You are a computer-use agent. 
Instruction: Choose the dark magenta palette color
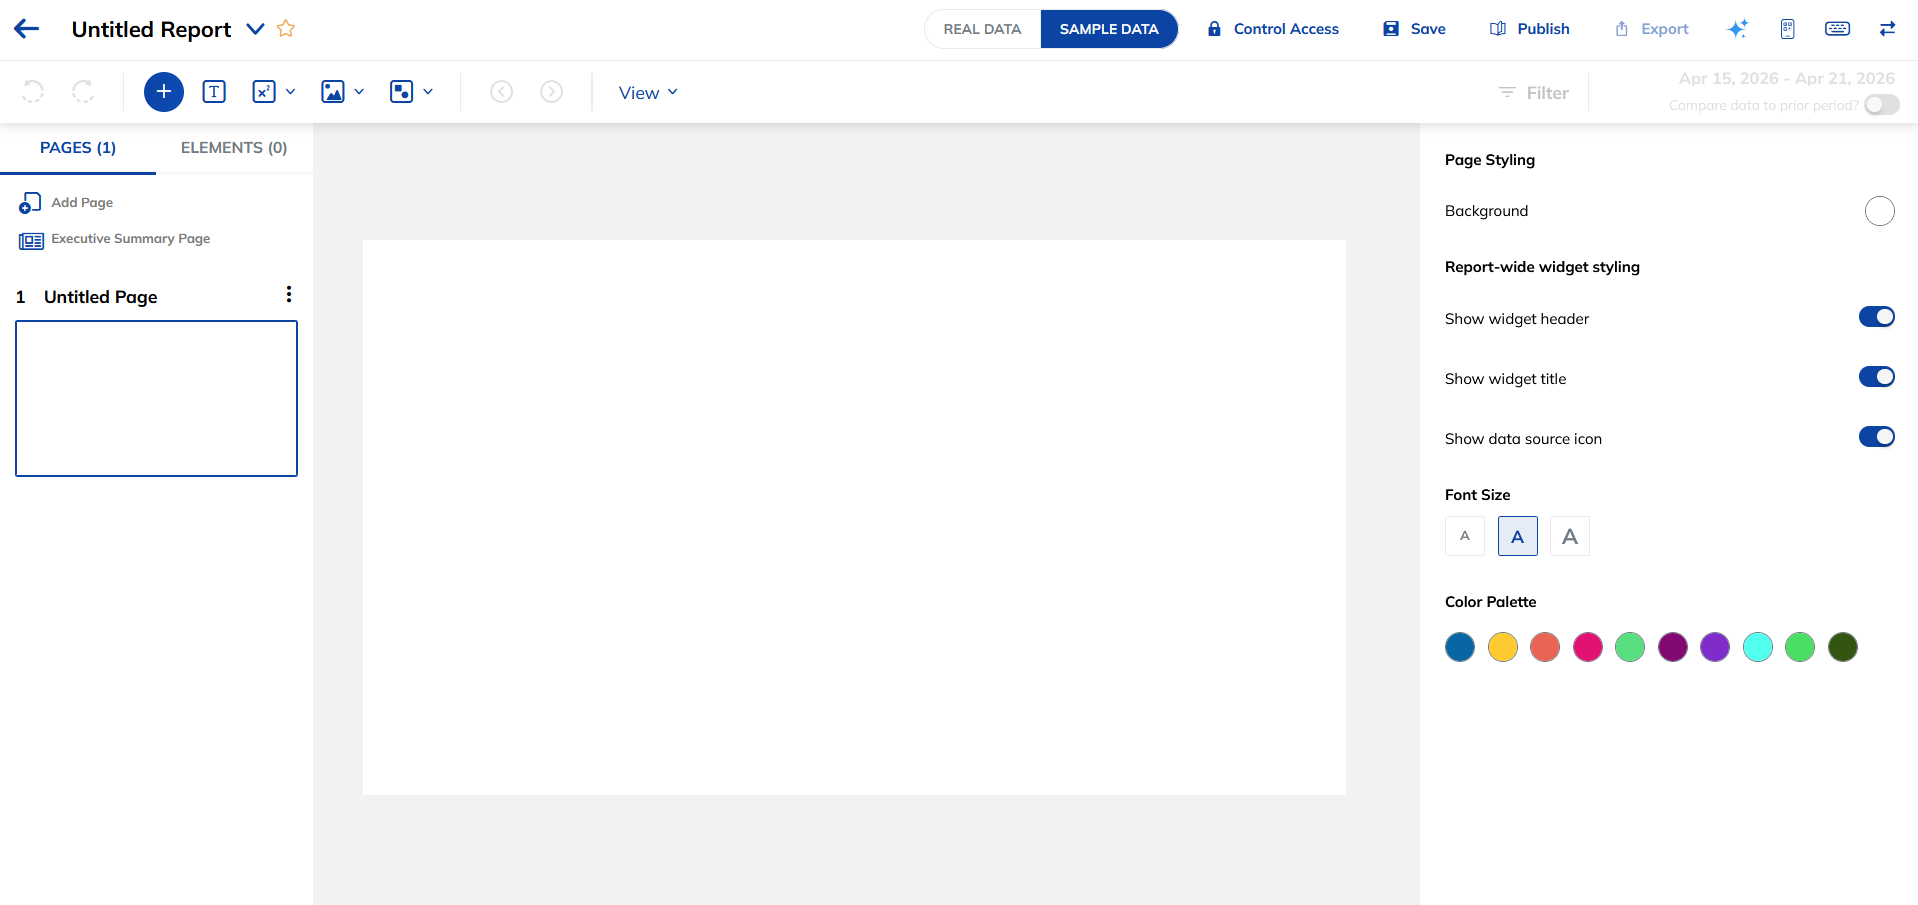[x=1673, y=647]
